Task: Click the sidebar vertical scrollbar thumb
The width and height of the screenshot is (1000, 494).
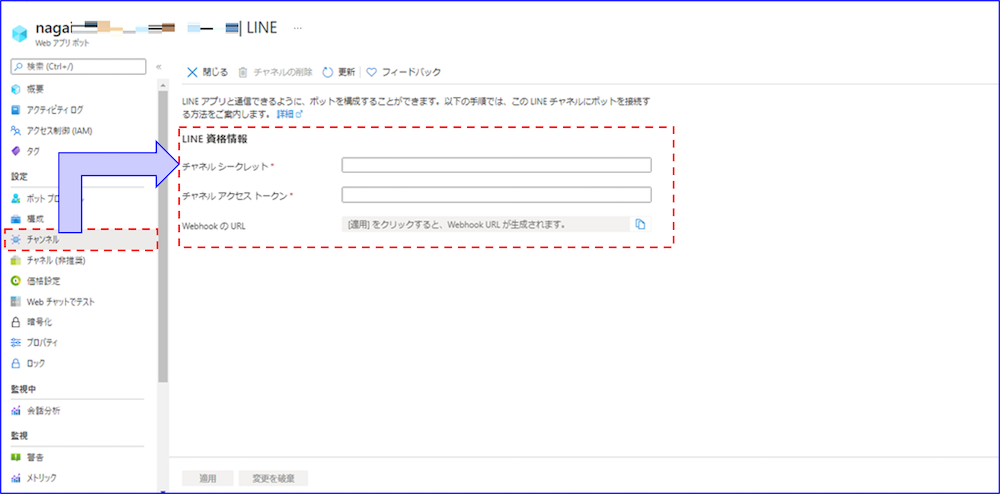Action: 163,236
